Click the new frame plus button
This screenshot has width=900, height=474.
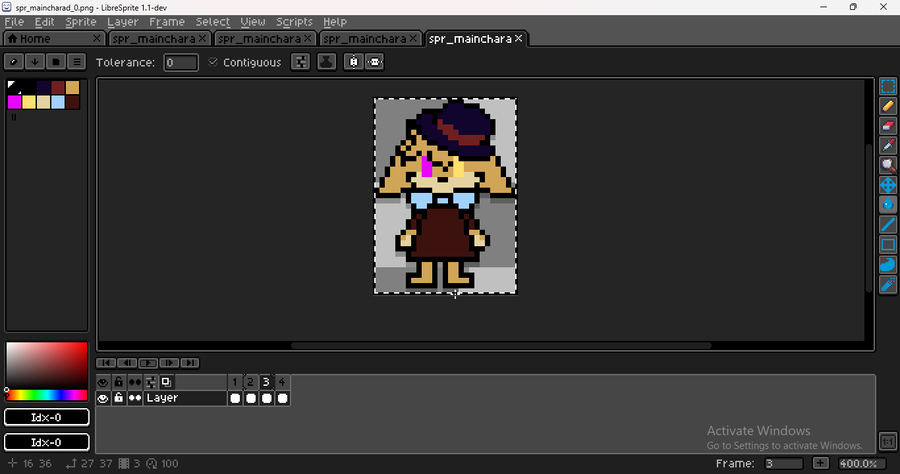[820, 463]
